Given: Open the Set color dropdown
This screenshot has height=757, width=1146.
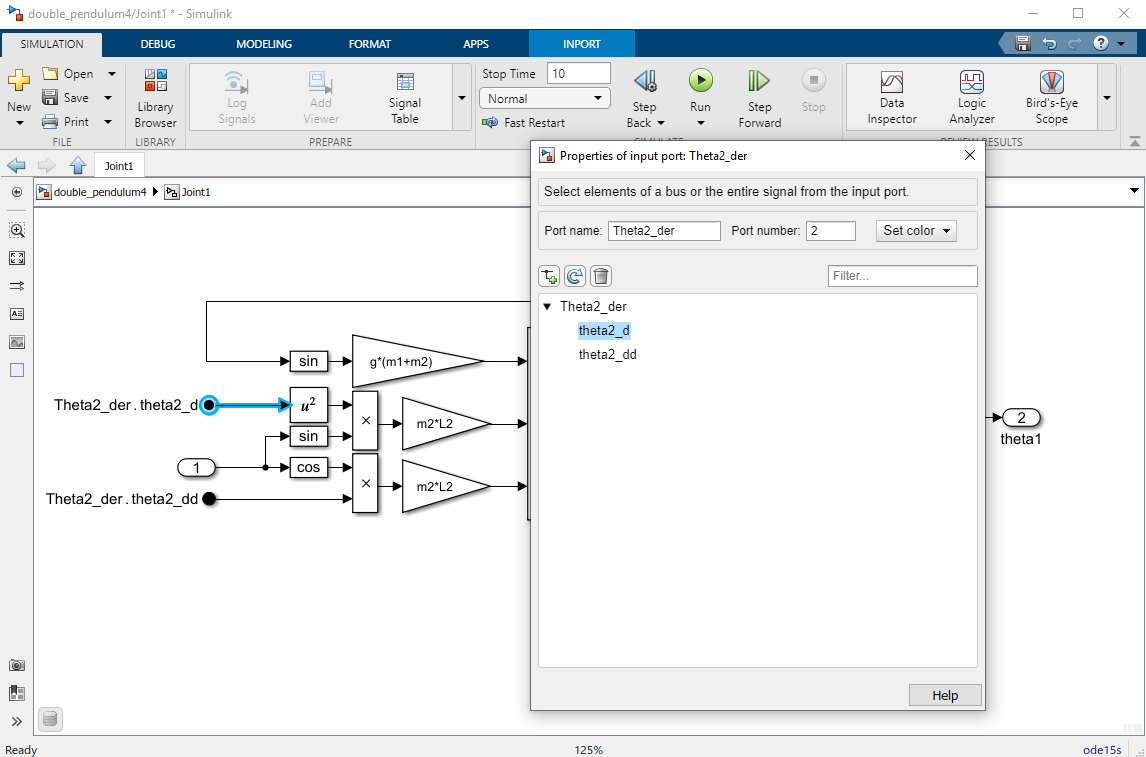Looking at the screenshot, I should point(916,231).
